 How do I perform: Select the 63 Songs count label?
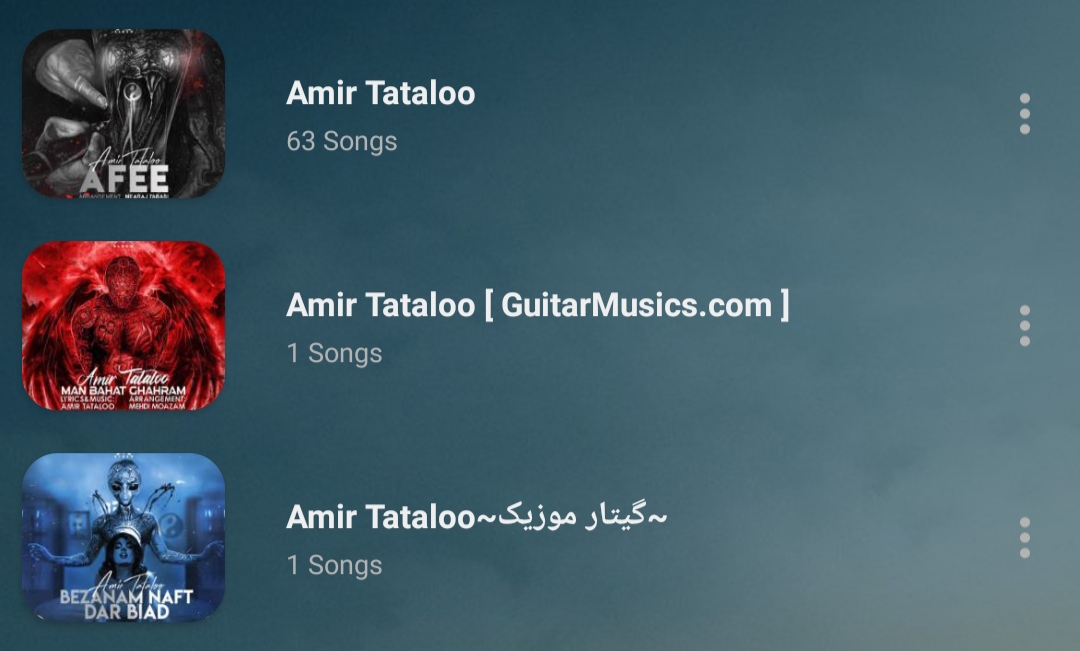342,141
